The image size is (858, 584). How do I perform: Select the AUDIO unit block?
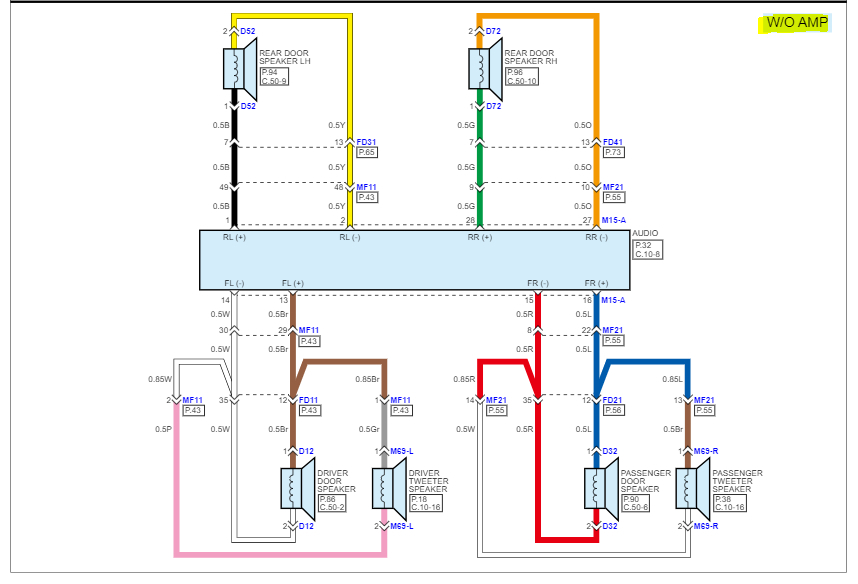pyautogui.click(x=420, y=258)
